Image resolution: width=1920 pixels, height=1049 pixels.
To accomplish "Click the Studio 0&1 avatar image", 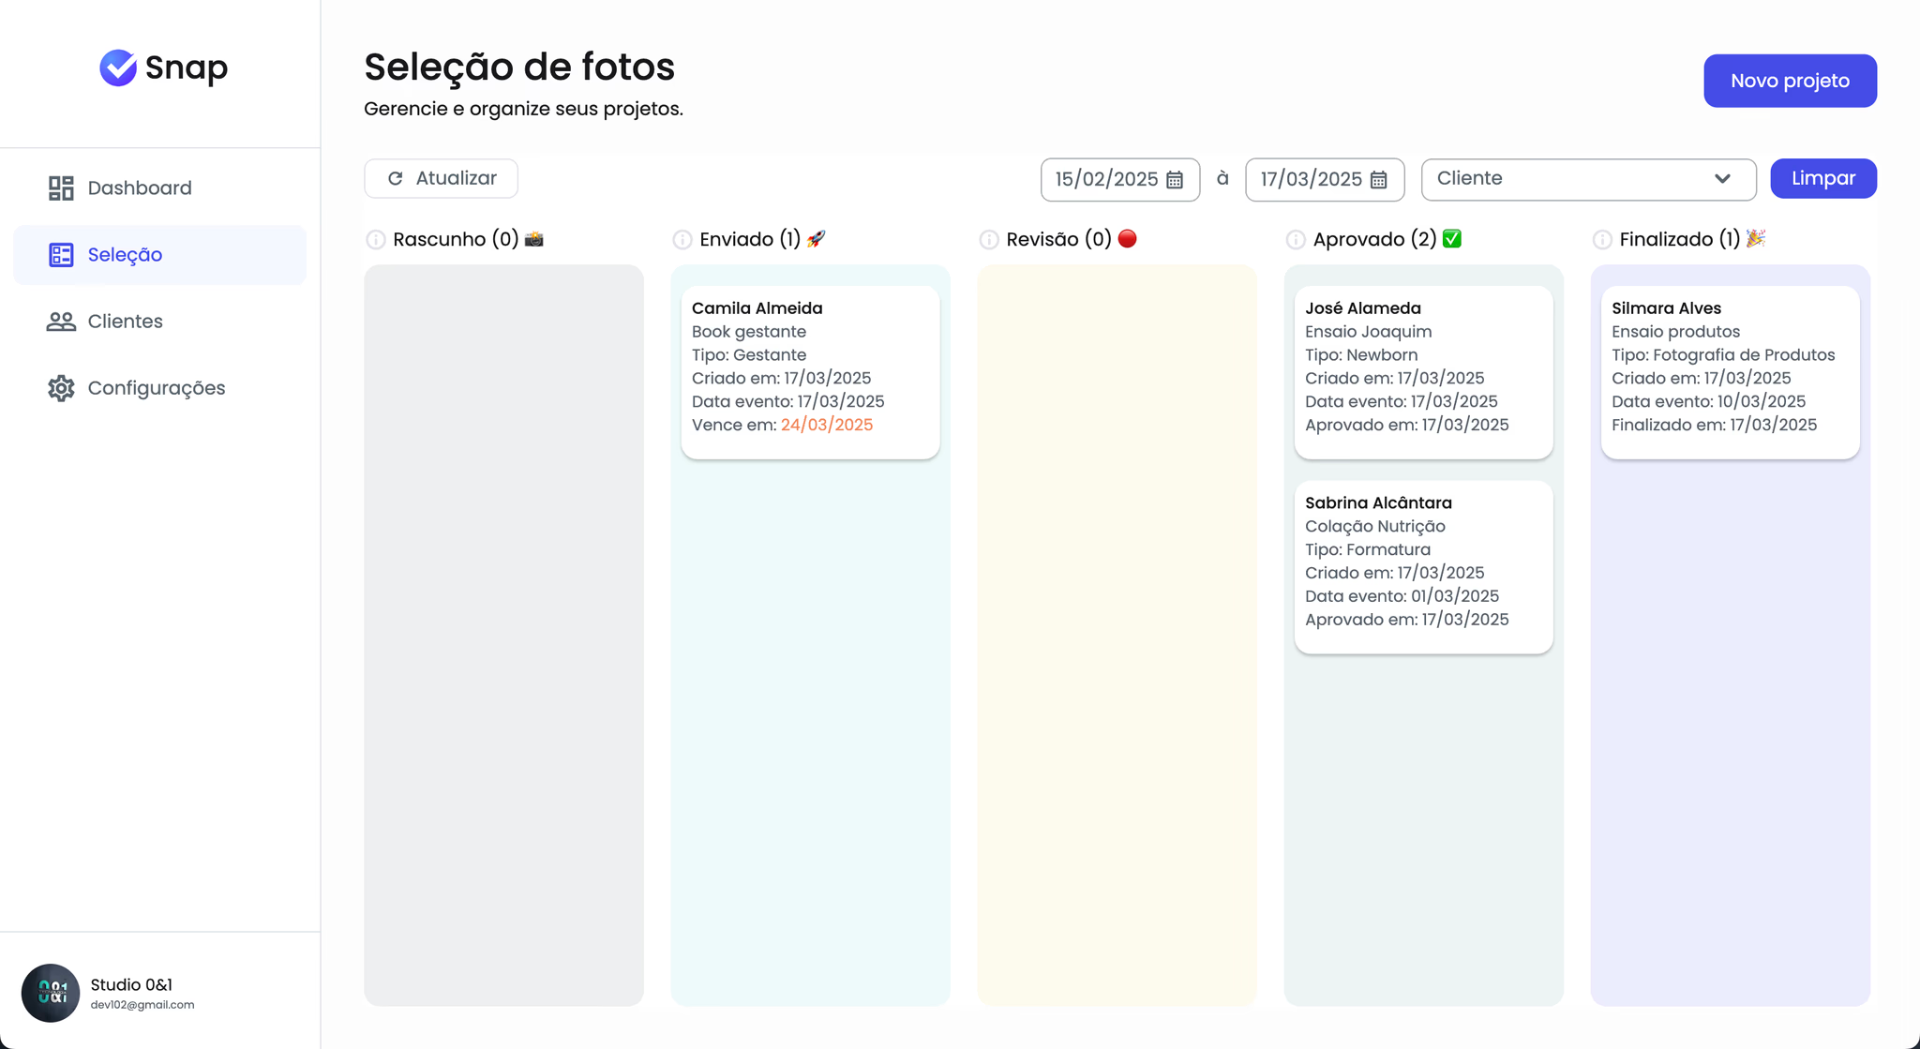I will 51,993.
